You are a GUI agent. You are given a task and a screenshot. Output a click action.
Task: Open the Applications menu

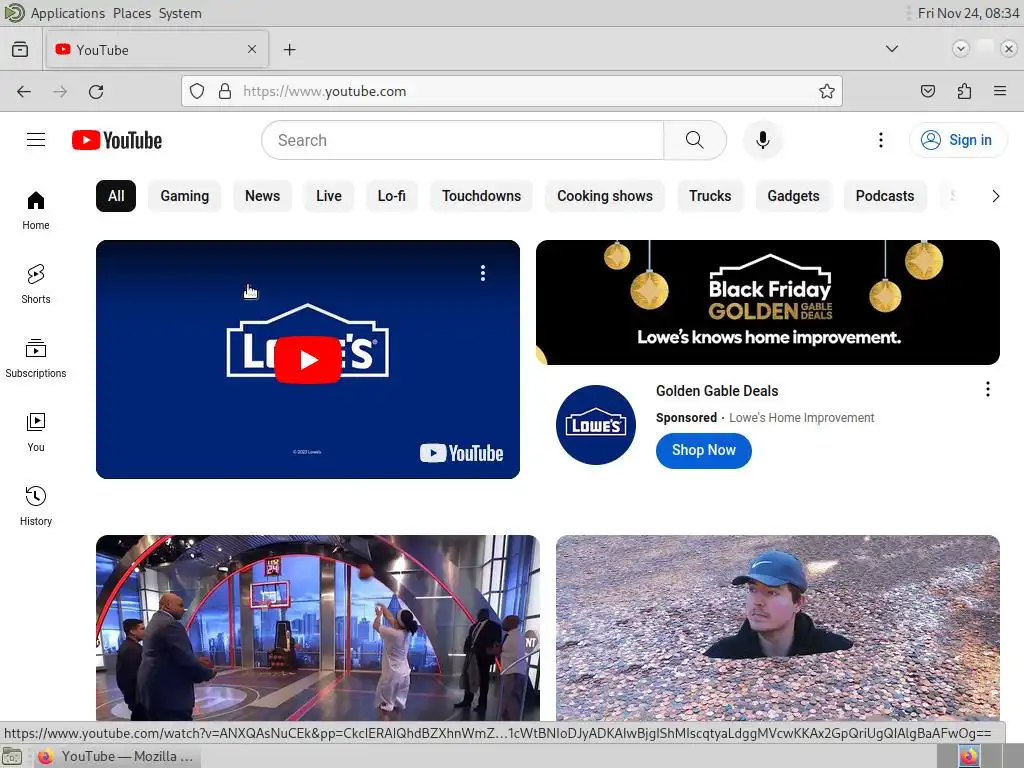tap(67, 13)
